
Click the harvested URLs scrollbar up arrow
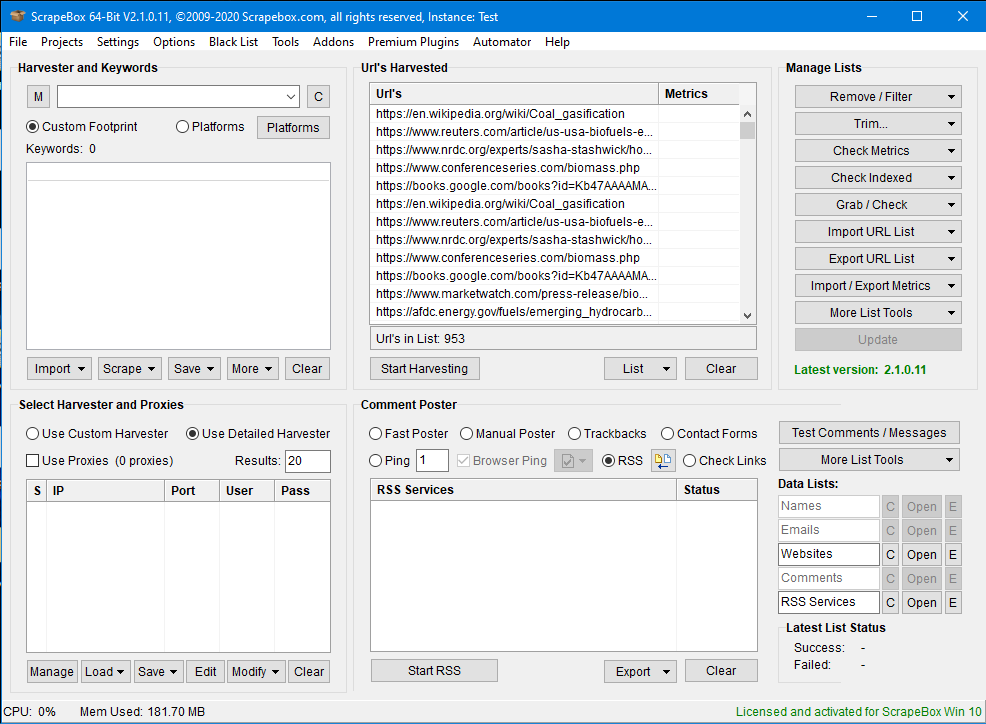[x=747, y=114]
